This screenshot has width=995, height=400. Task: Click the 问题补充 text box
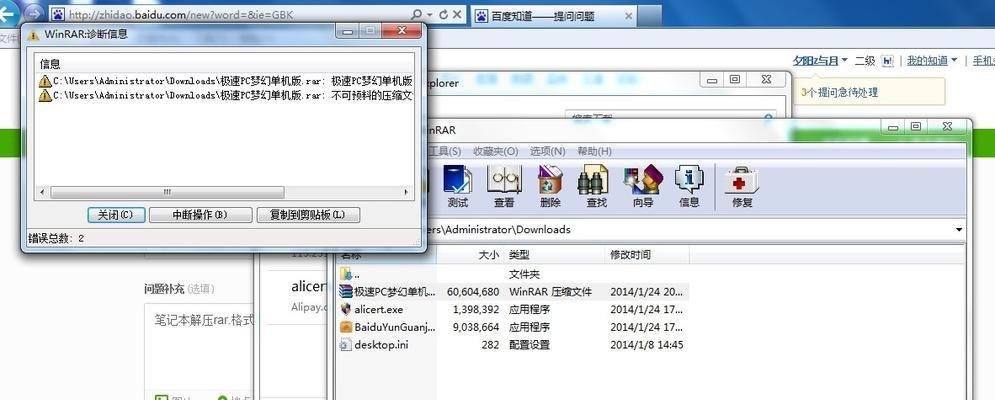click(x=200, y=346)
